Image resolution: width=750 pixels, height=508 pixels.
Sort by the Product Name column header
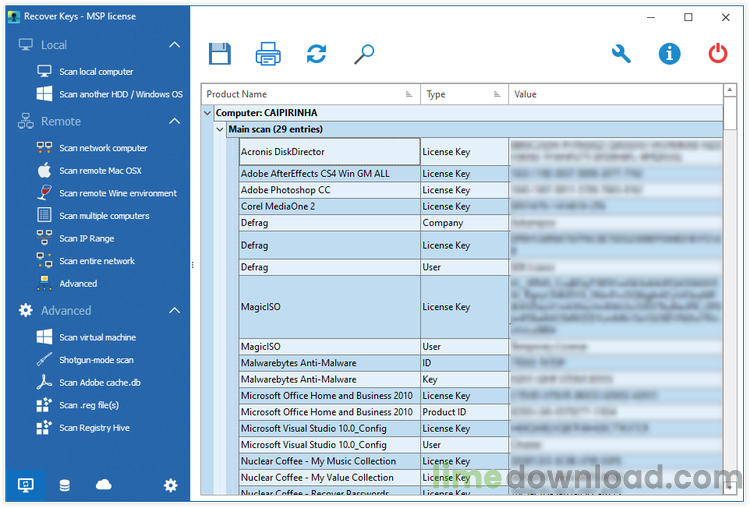(x=310, y=94)
